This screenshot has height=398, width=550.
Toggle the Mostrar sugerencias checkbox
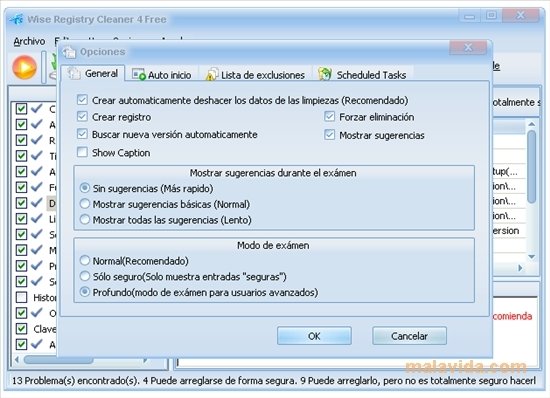(x=329, y=135)
